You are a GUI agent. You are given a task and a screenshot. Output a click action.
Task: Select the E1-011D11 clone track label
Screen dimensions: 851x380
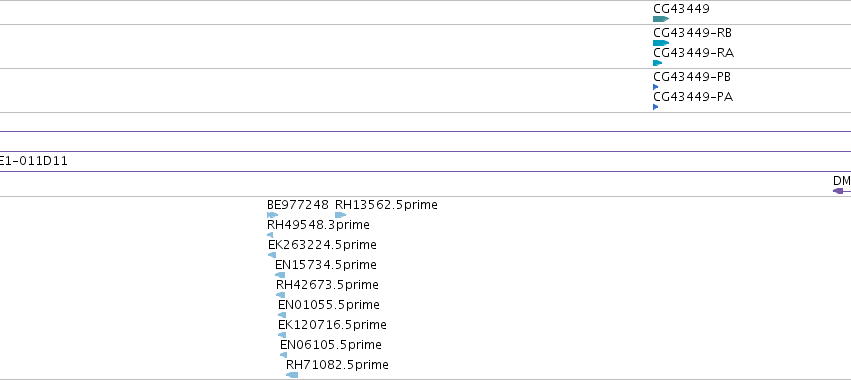click(x=34, y=161)
